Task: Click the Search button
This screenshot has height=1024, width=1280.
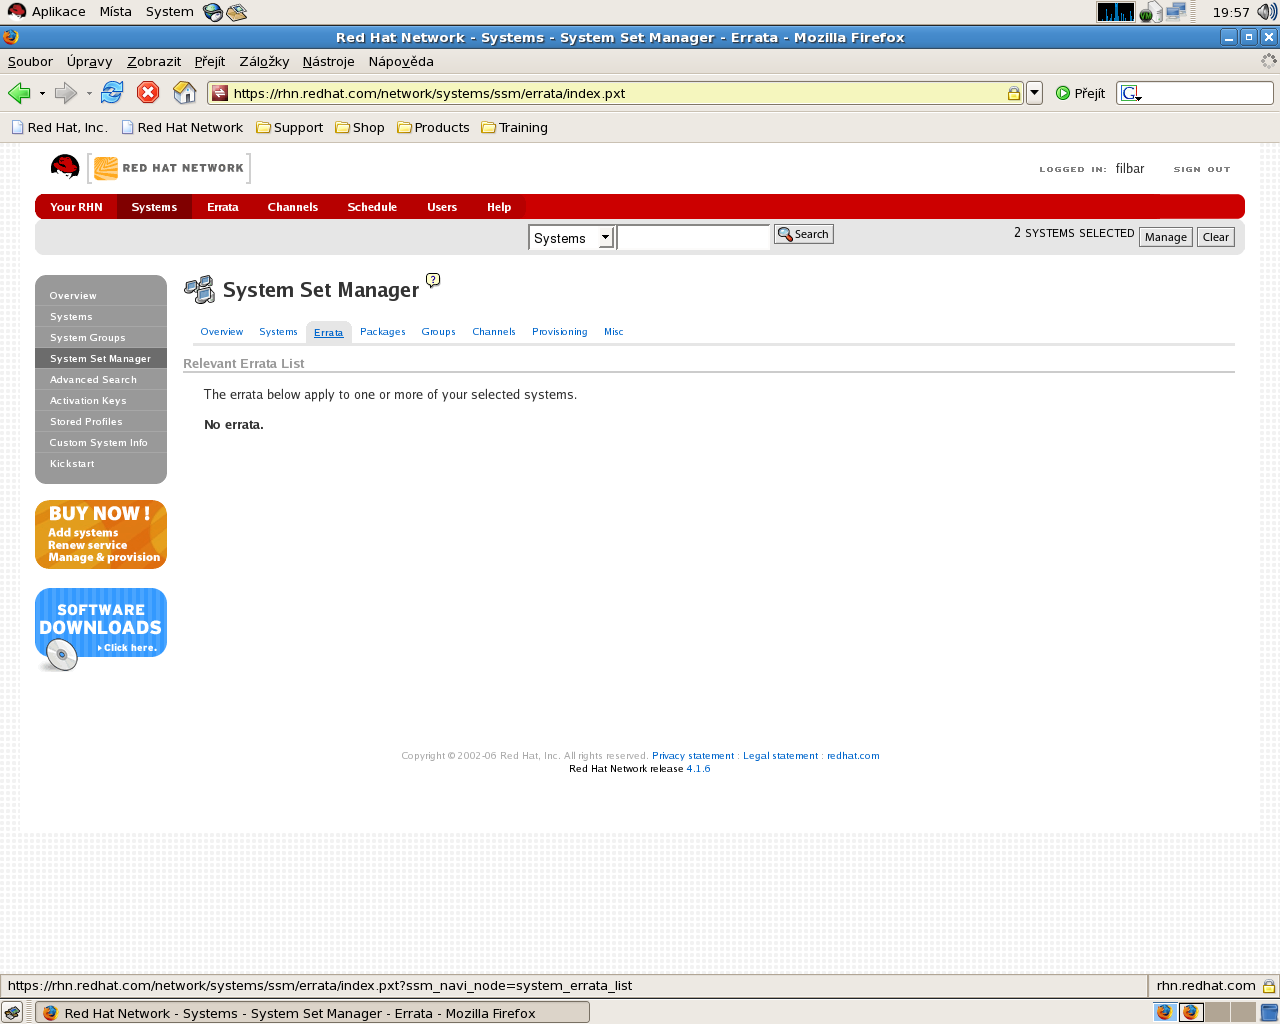Action: [x=804, y=234]
